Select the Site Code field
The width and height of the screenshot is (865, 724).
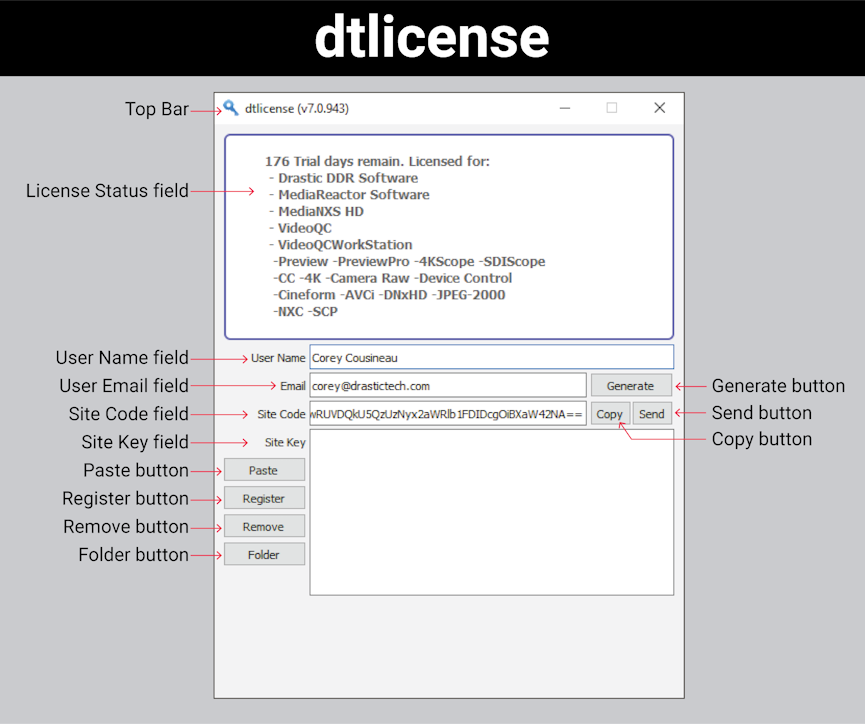(448, 414)
